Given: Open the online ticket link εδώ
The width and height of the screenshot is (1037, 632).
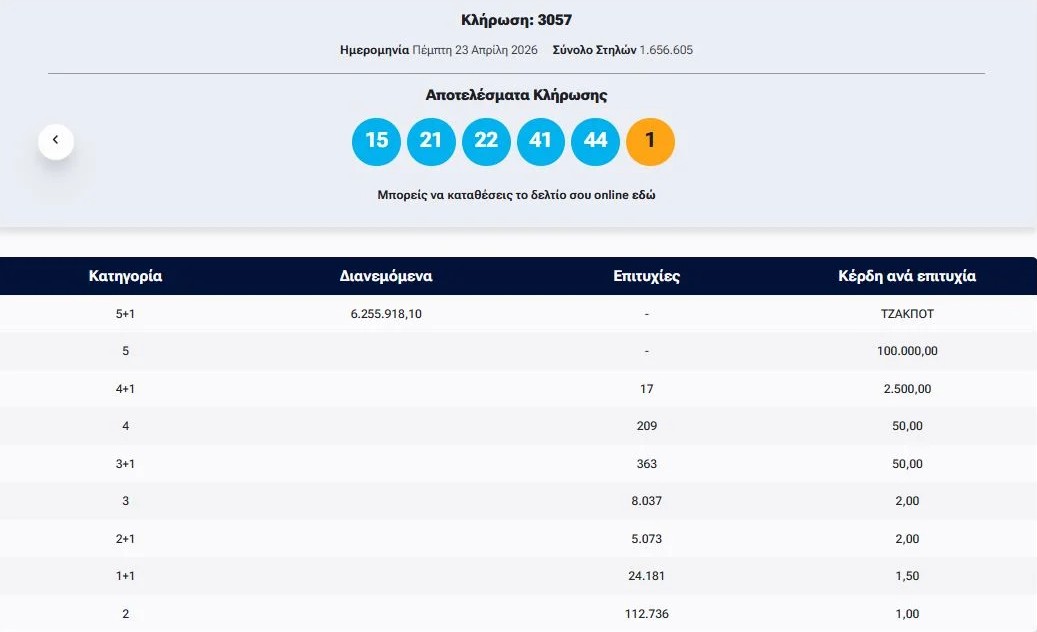Looking at the screenshot, I should pyautogui.click(x=646, y=194).
